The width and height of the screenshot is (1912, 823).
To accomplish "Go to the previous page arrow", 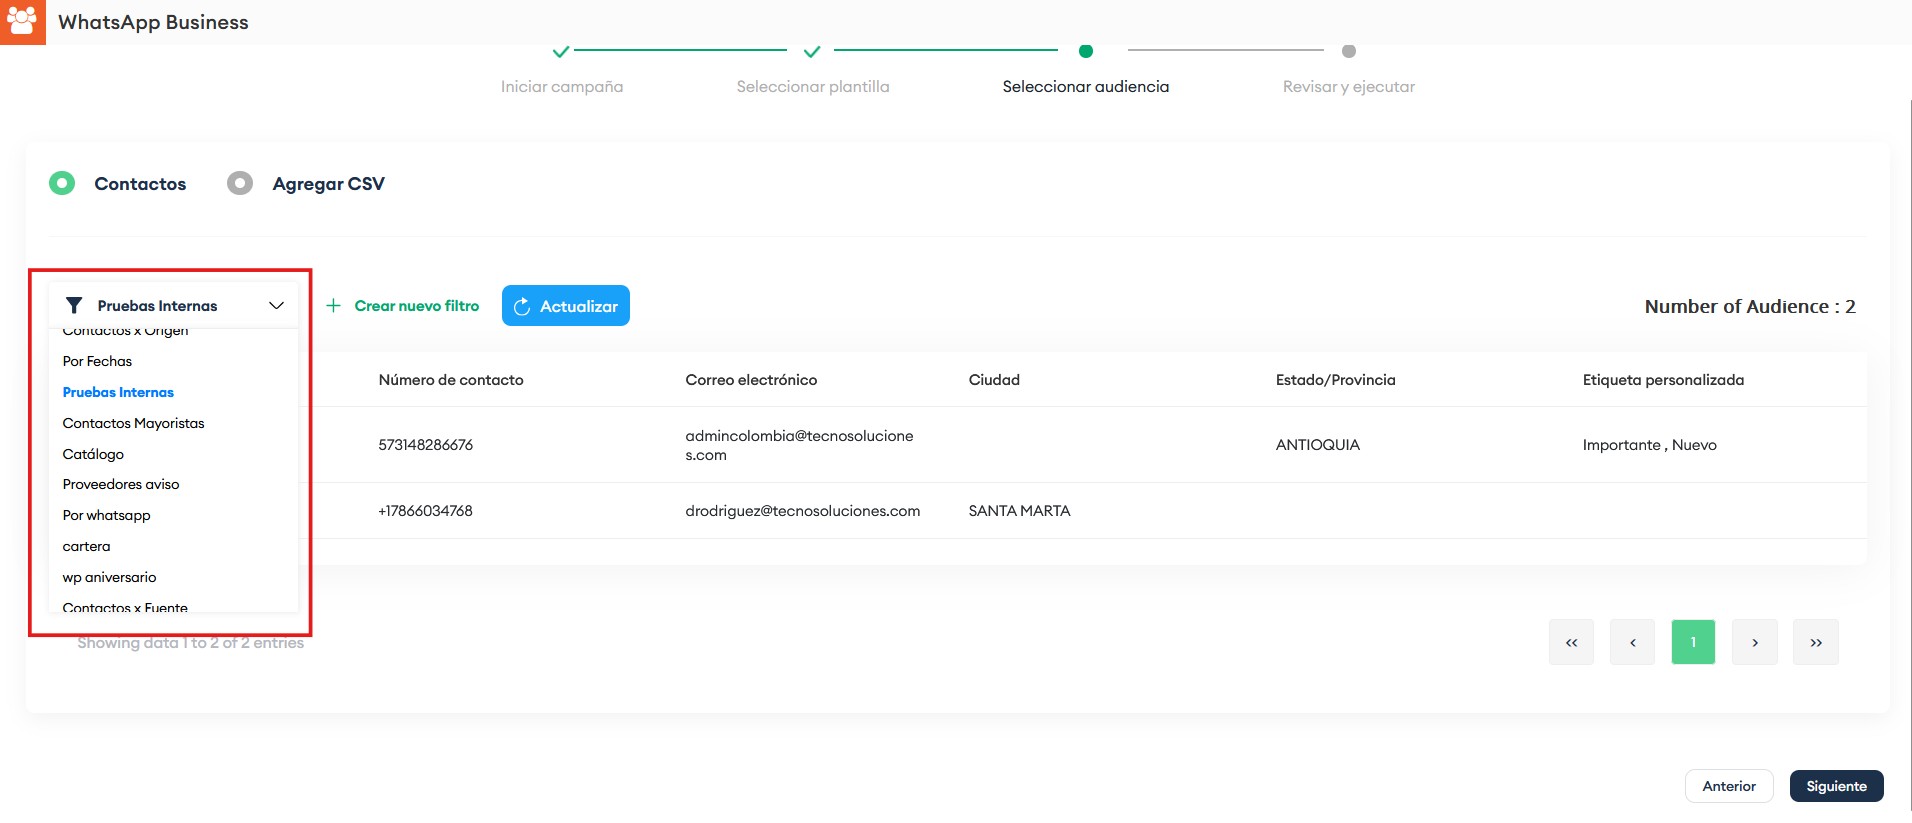I will 1632,642.
